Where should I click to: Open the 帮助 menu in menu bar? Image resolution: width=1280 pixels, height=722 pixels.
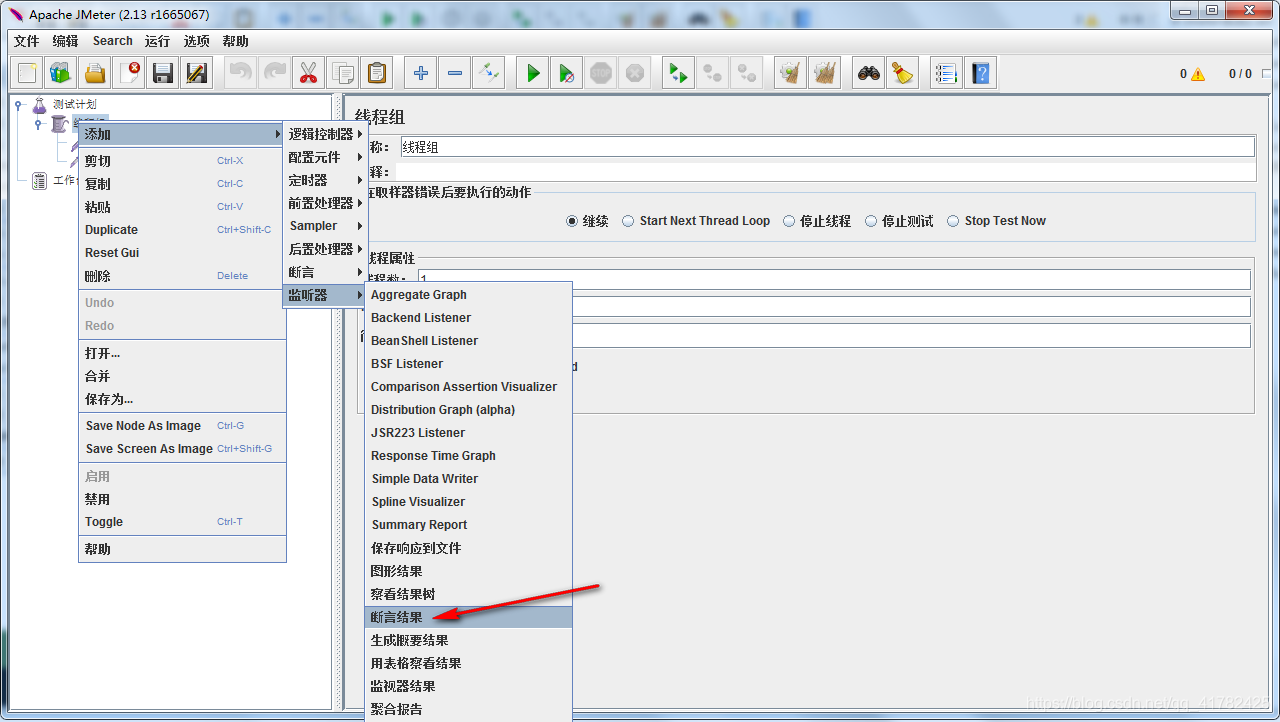pos(236,41)
